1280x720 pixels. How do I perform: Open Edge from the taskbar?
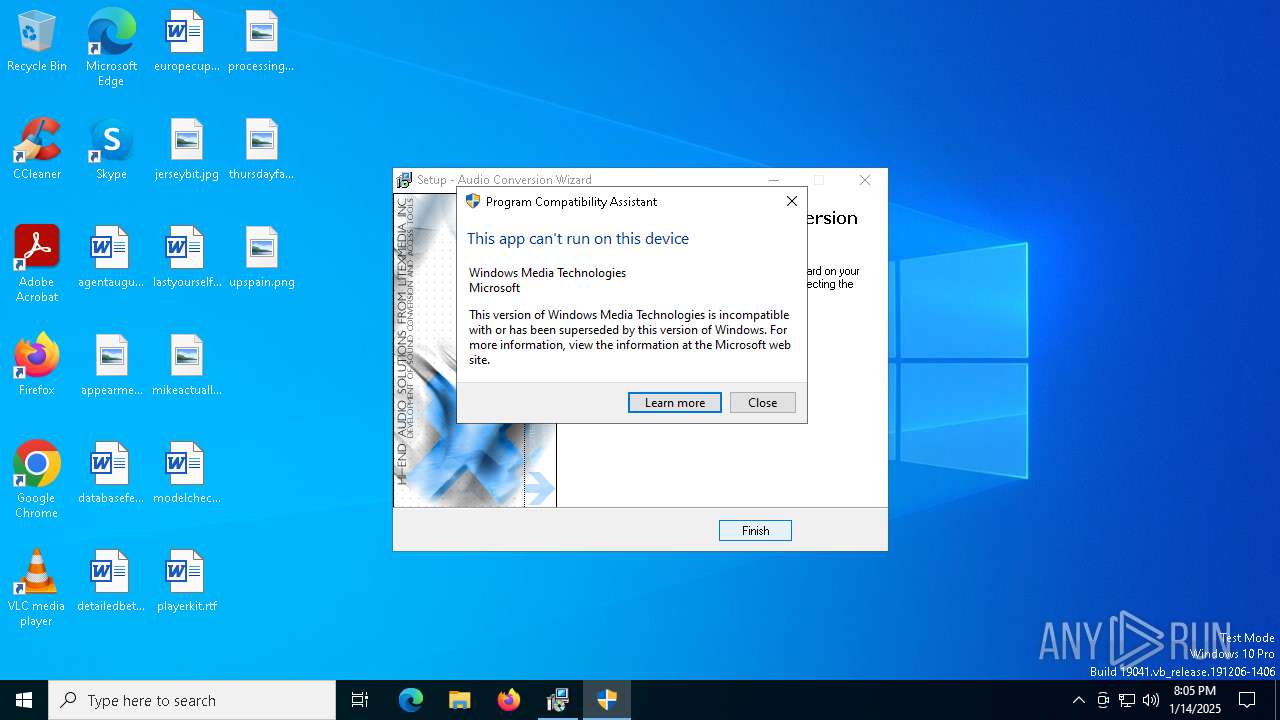click(411, 700)
